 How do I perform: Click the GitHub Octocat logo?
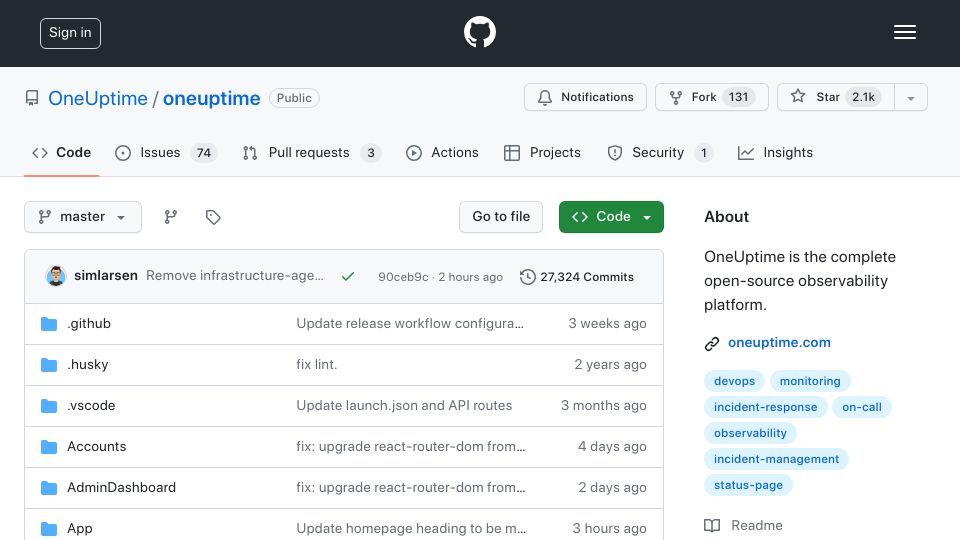(479, 32)
